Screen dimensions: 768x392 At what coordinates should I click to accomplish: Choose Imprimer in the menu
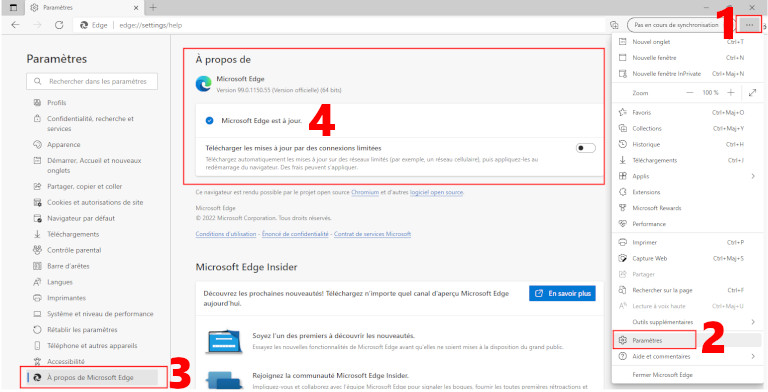pyautogui.click(x=686, y=243)
